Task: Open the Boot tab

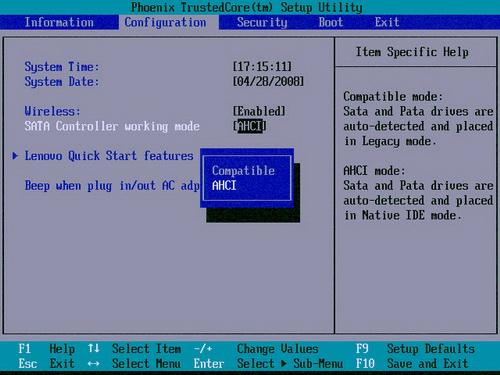Action: [x=331, y=22]
